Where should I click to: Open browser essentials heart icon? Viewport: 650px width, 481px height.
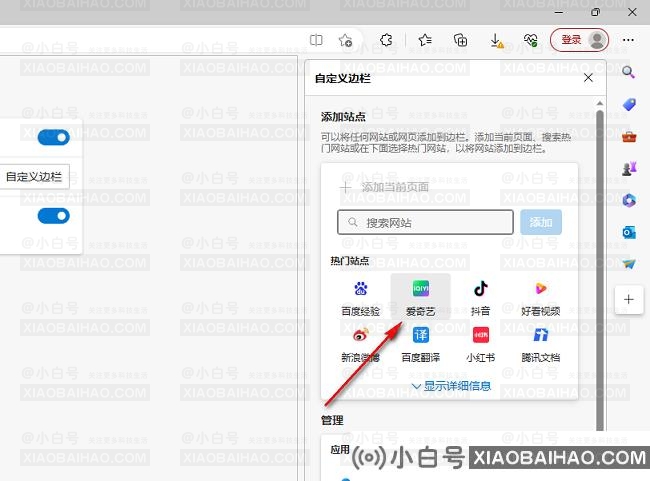pyautogui.click(x=531, y=40)
